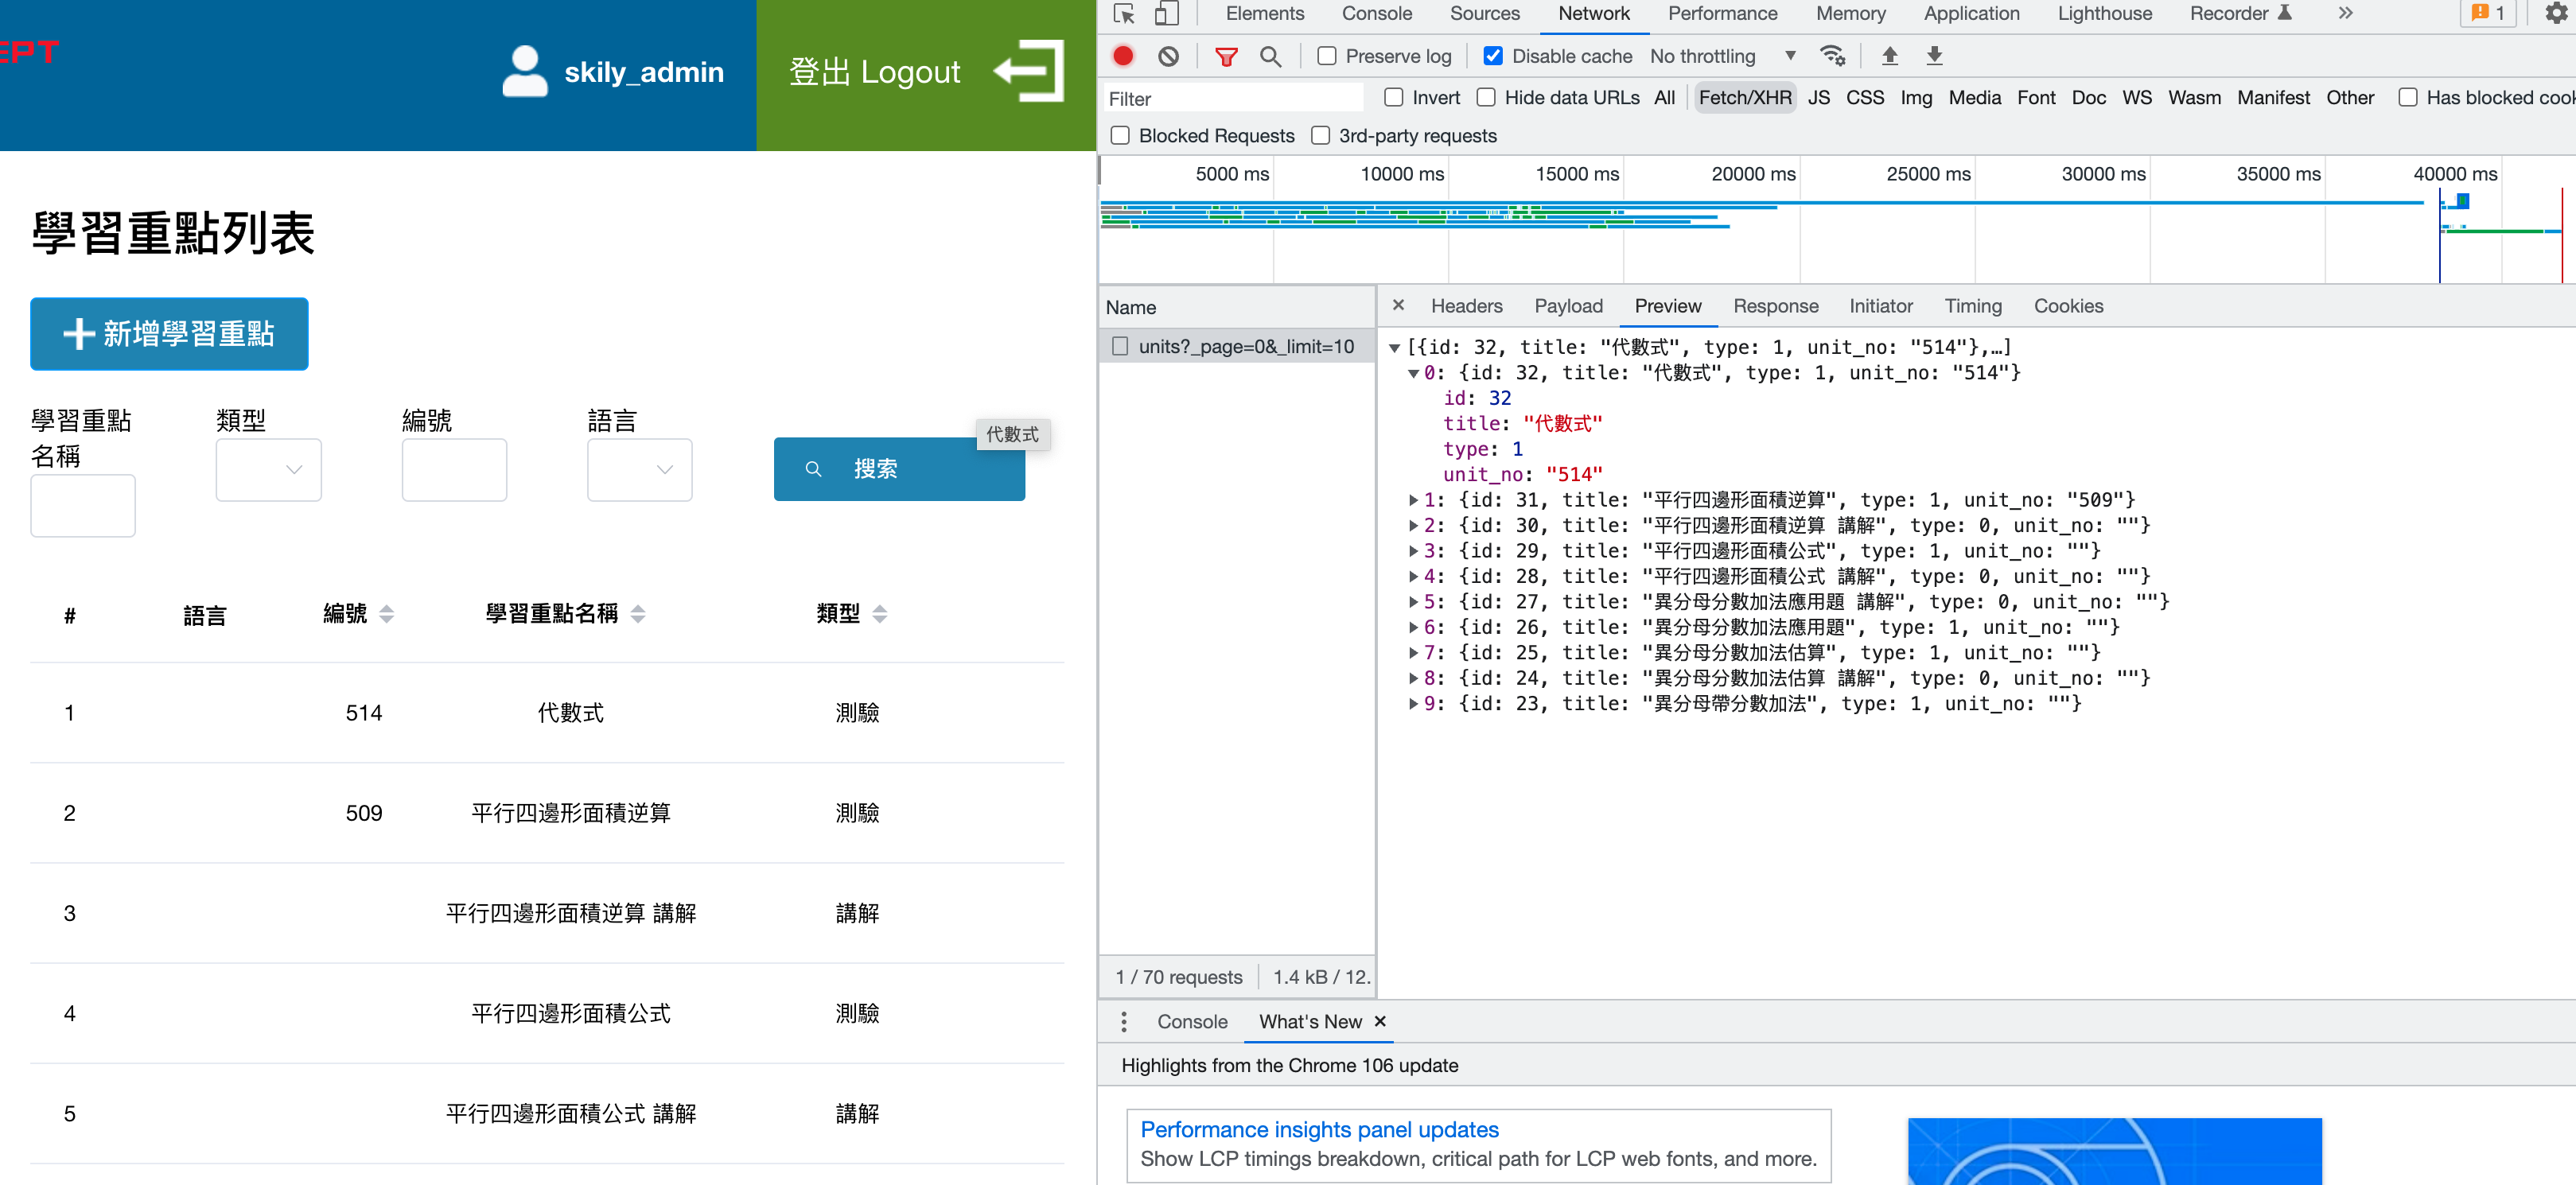Image resolution: width=2576 pixels, height=1185 pixels.
Task: Open the 類型 filter dropdown
Action: (x=268, y=469)
